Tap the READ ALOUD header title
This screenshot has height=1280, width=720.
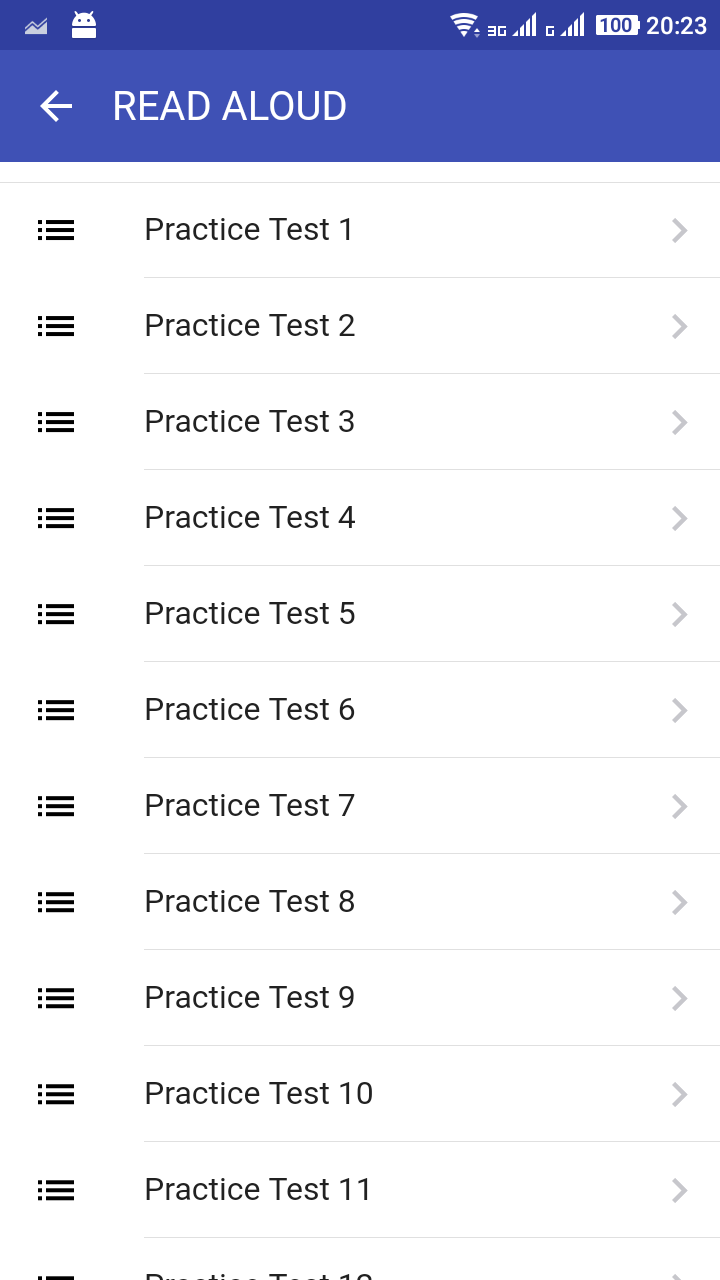coord(229,106)
